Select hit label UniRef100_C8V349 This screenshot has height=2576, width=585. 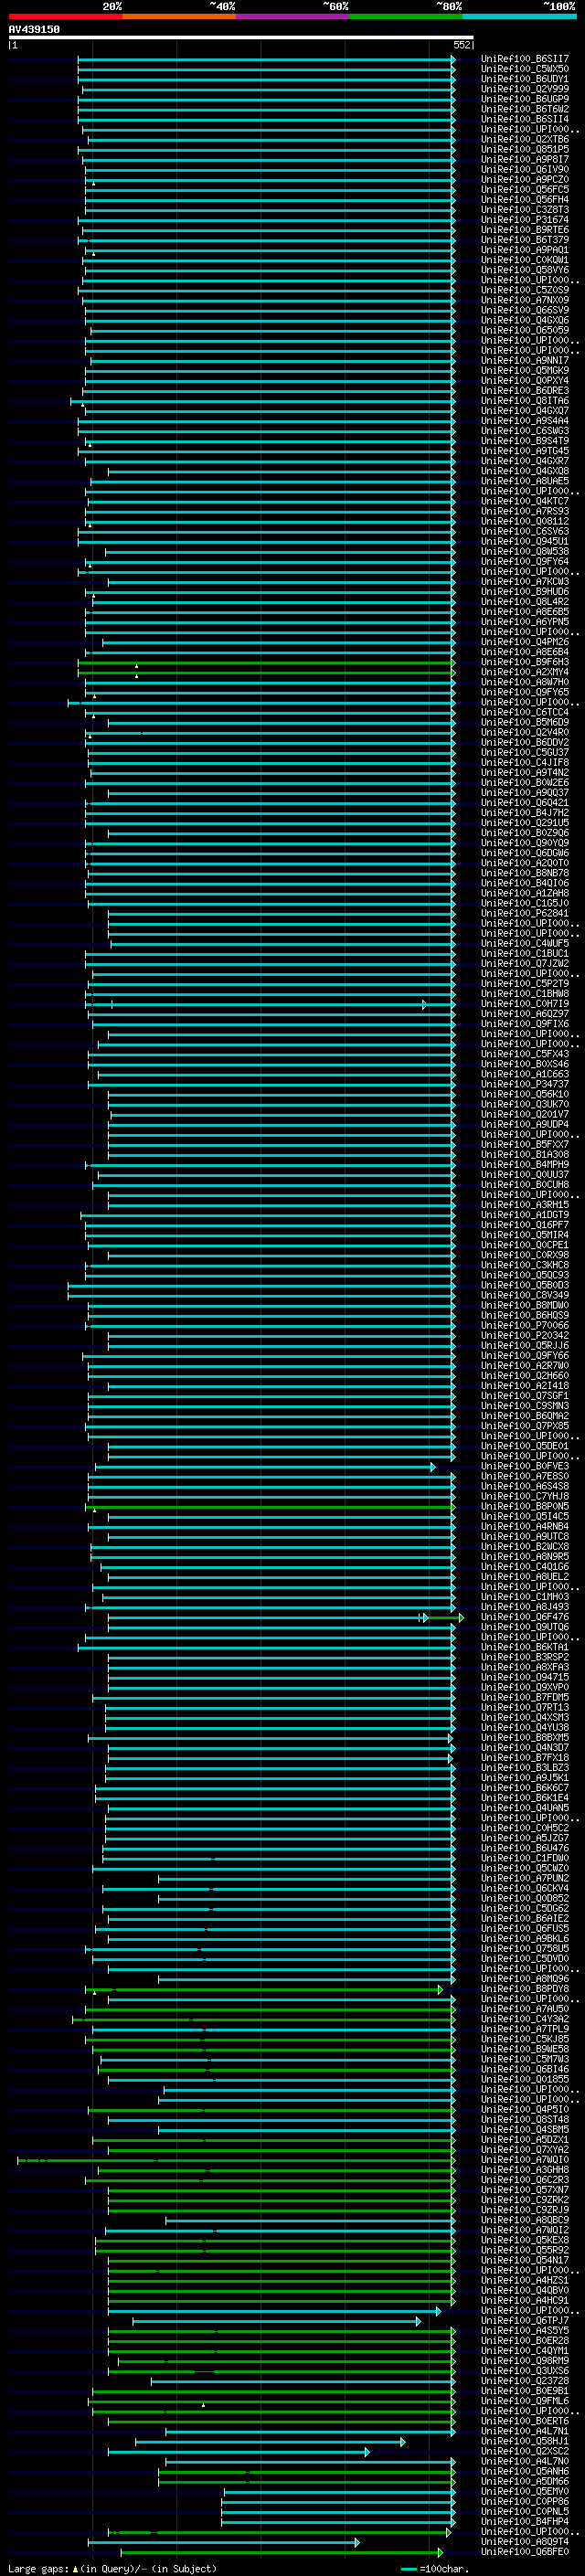click(x=524, y=1295)
